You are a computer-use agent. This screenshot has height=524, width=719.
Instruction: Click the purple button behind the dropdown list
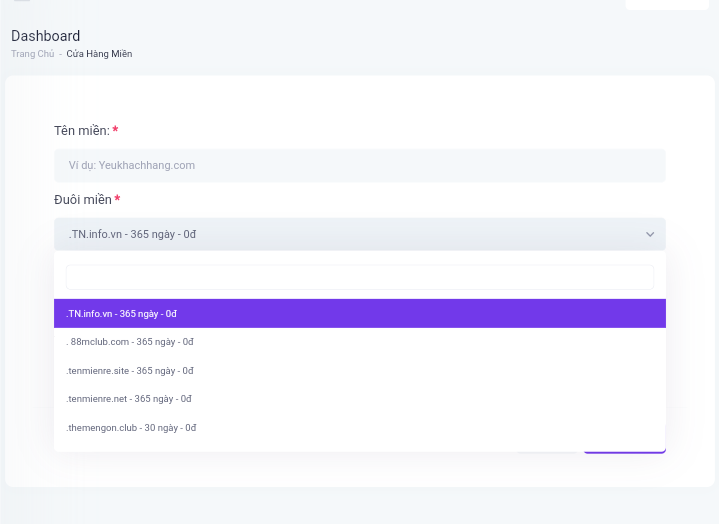click(x=625, y=452)
